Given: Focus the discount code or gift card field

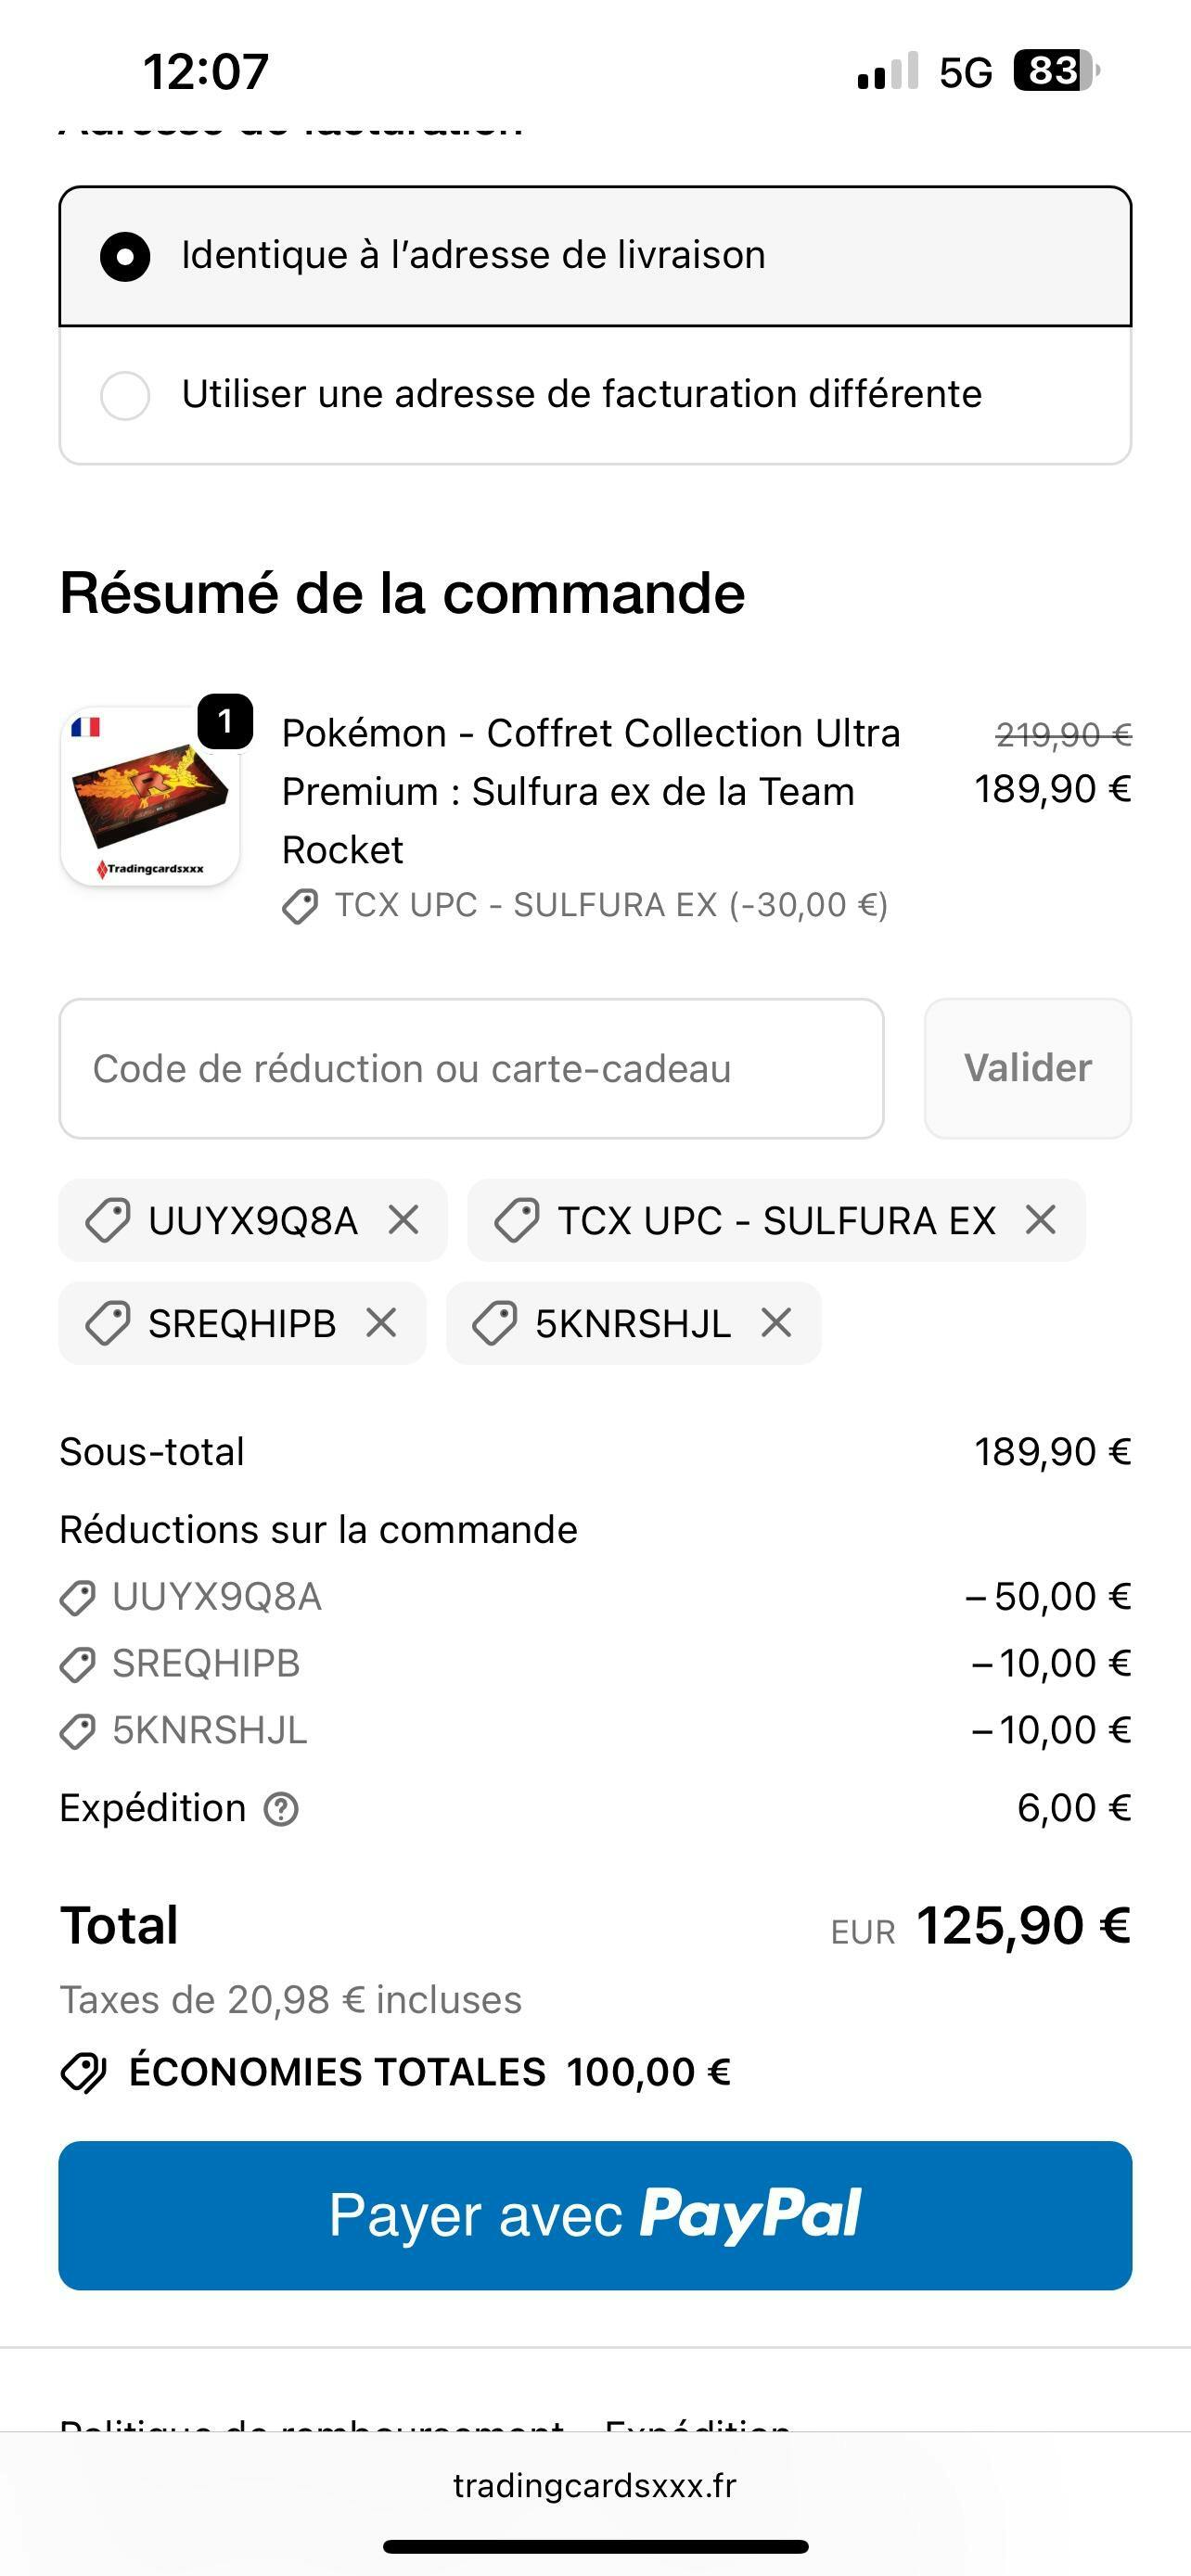Looking at the screenshot, I should [x=471, y=1069].
